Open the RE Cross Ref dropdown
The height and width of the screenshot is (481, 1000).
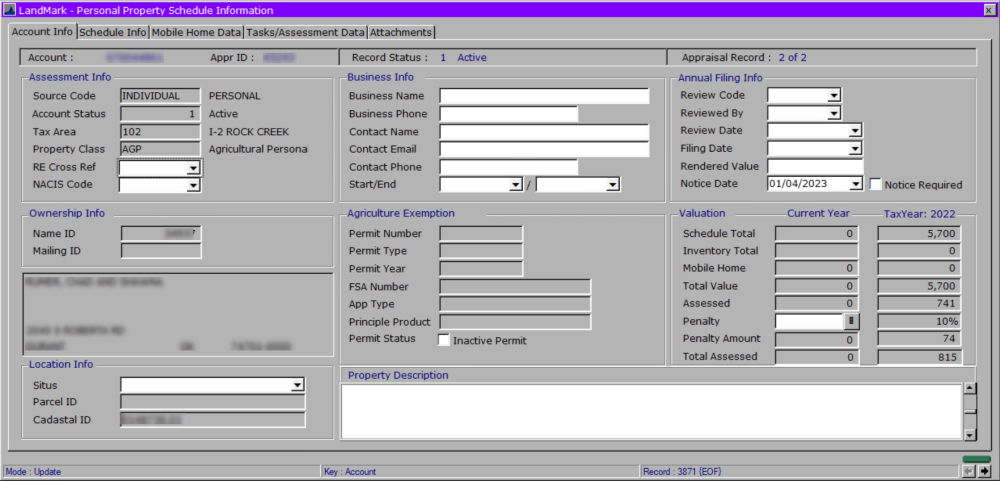(x=193, y=168)
